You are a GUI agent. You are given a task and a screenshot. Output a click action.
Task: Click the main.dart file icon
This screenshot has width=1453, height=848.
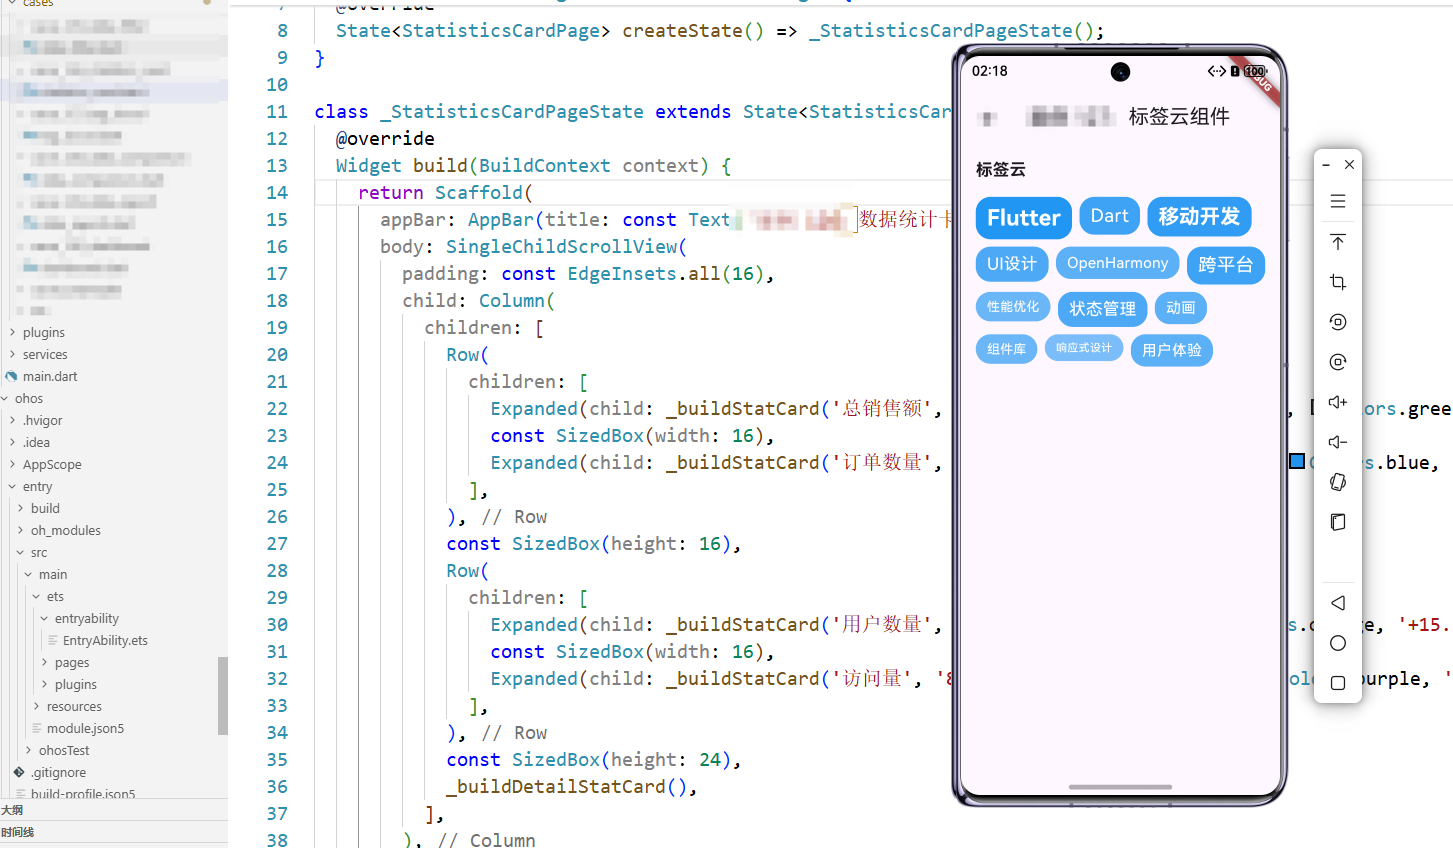click(x=12, y=376)
